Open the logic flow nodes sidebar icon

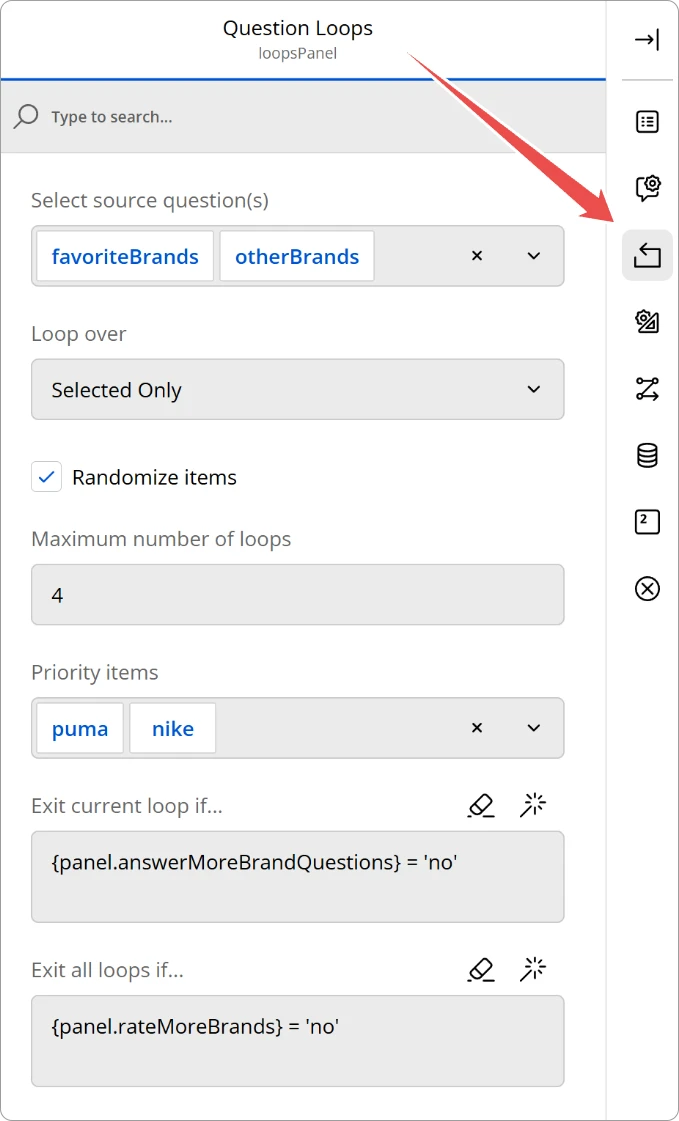pyautogui.click(x=647, y=389)
